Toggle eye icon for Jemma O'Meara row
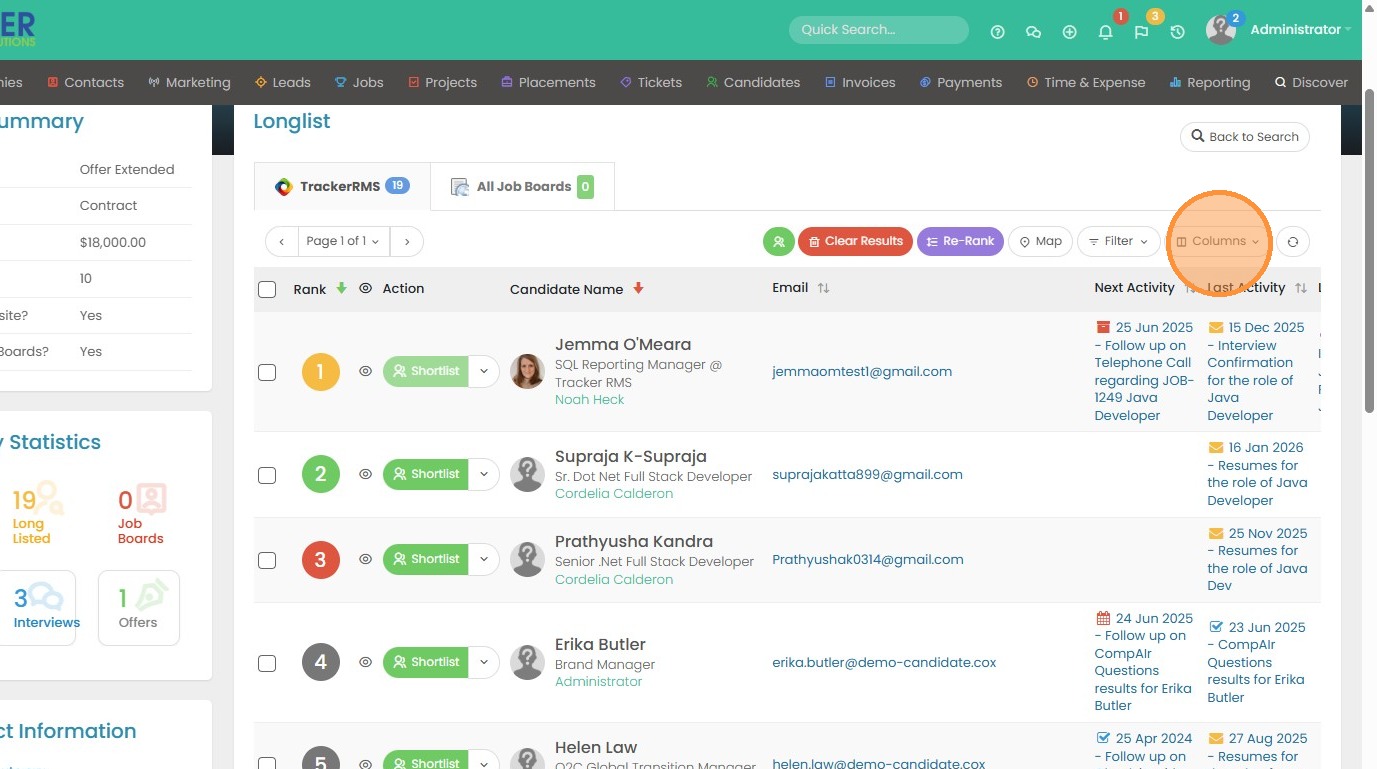The width and height of the screenshot is (1377, 769). [x=366, y=371]
